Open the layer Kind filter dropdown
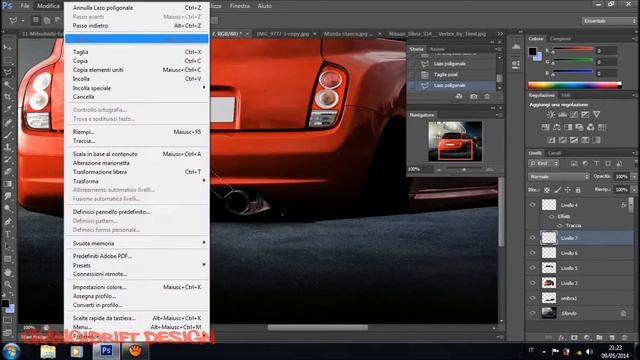 [x=544, y=164]
